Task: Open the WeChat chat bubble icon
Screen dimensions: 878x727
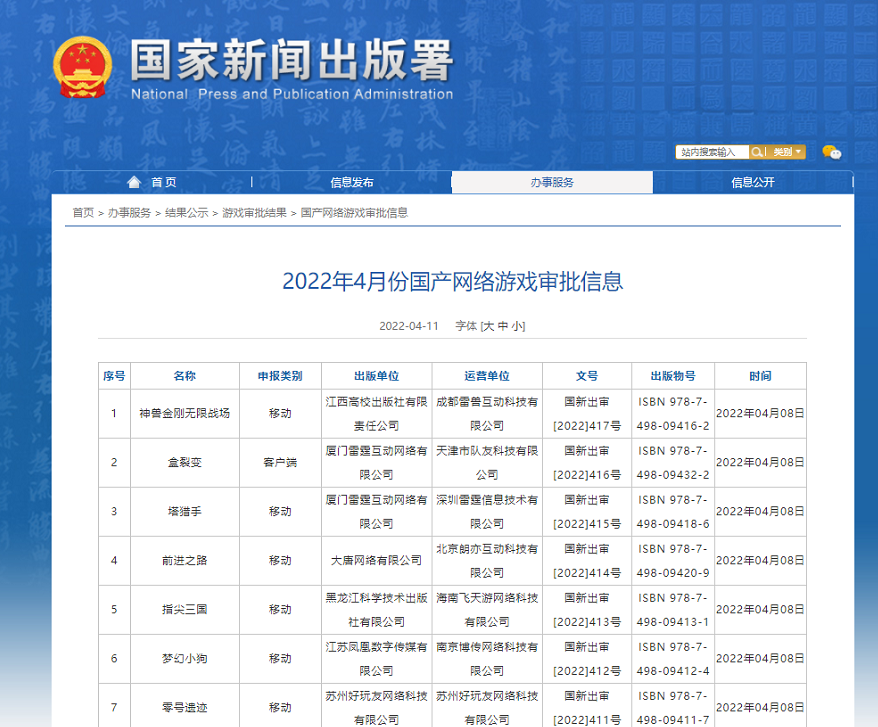Action: coord(831,152)
